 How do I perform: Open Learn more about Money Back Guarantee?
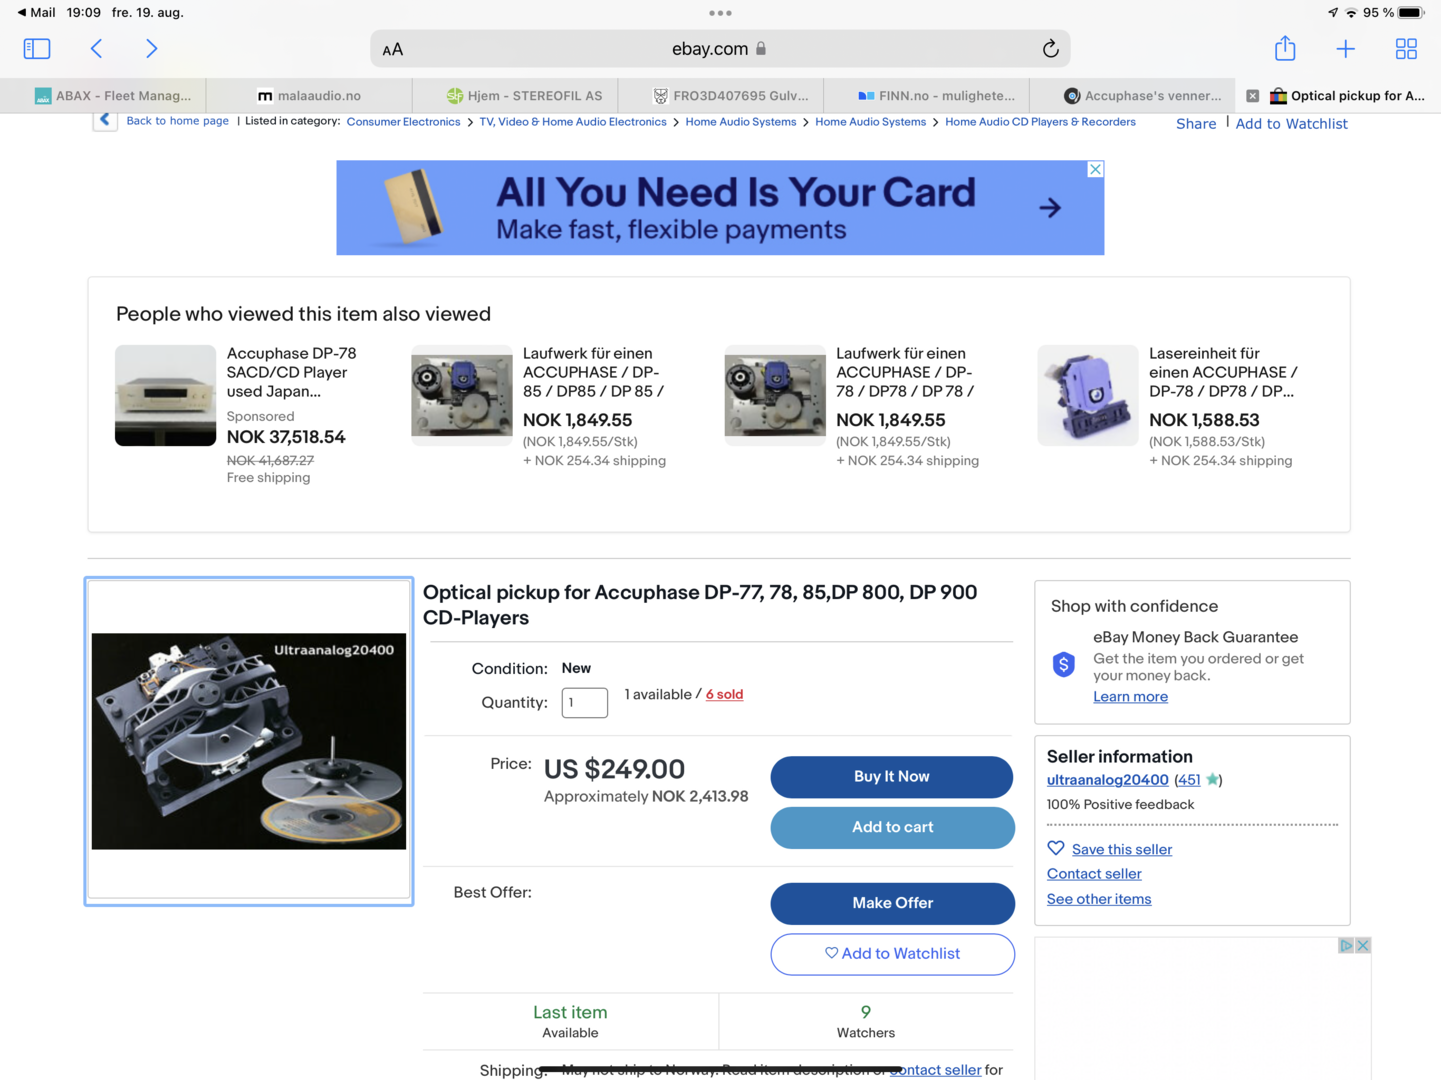pos(1130,697)
